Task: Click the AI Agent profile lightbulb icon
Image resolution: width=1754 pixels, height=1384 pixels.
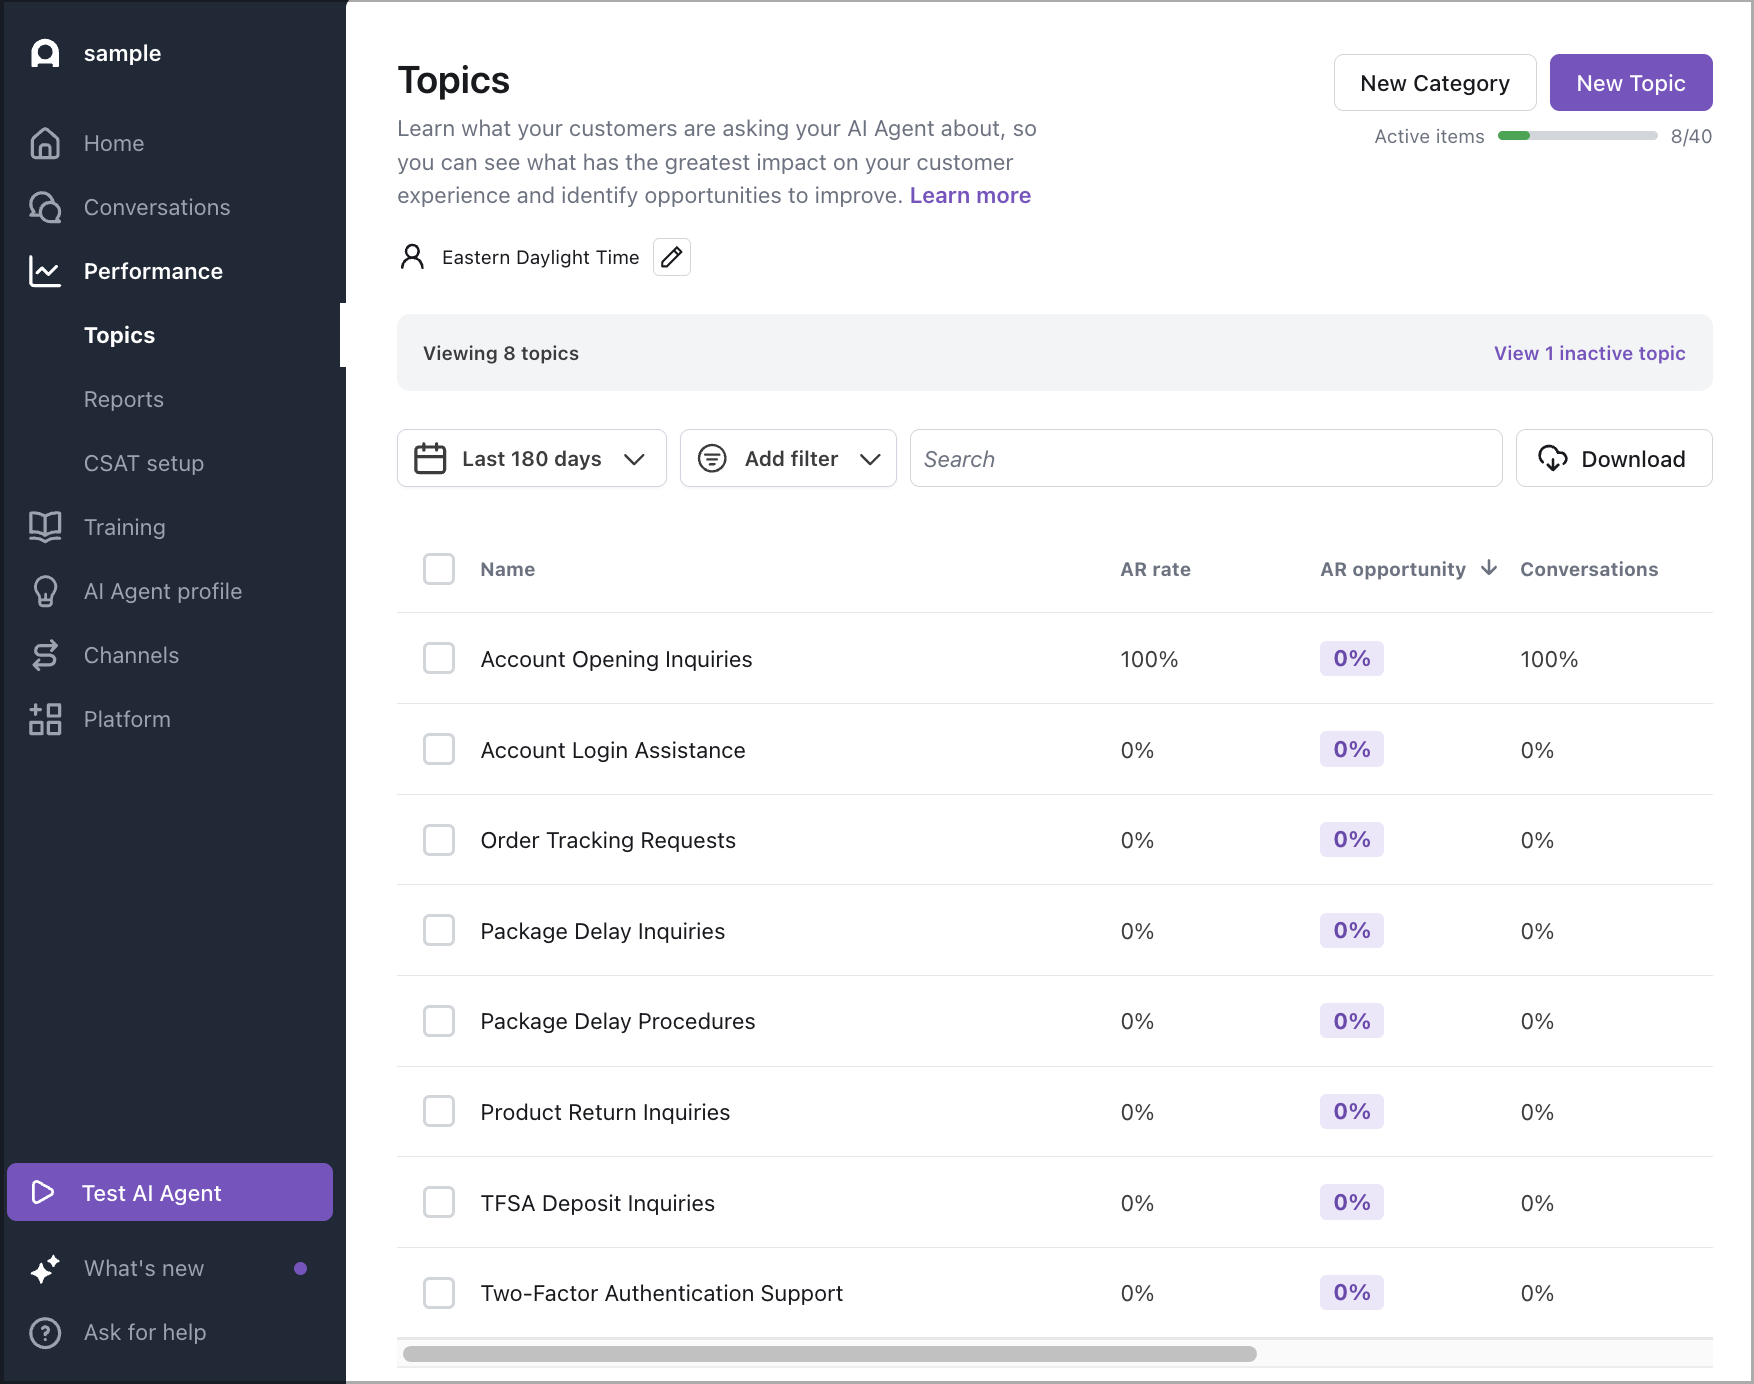Action: 45,591
